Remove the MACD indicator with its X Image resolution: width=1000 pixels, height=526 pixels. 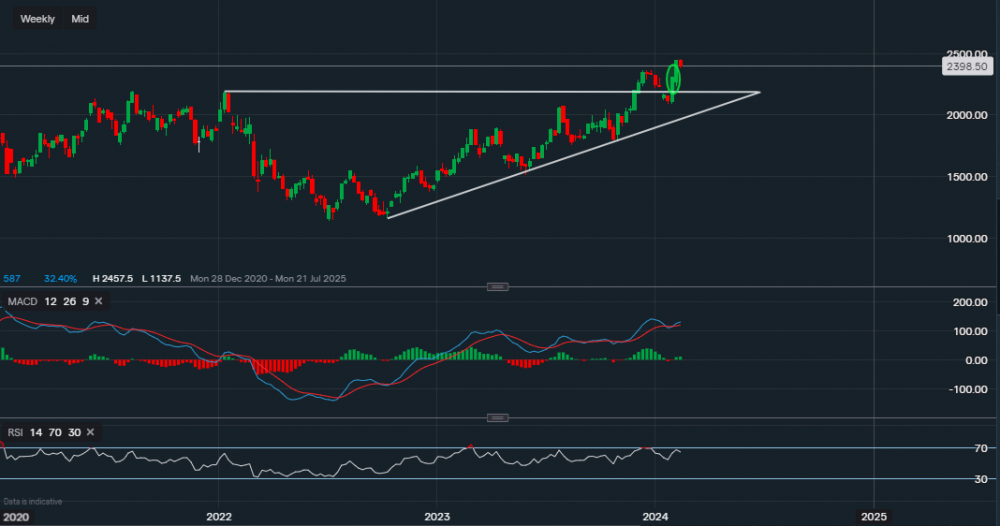[x=99, y=301]
